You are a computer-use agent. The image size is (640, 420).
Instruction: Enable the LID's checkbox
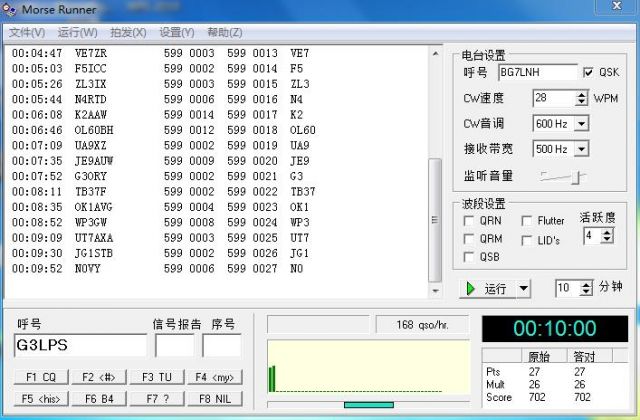pos(527,240)
